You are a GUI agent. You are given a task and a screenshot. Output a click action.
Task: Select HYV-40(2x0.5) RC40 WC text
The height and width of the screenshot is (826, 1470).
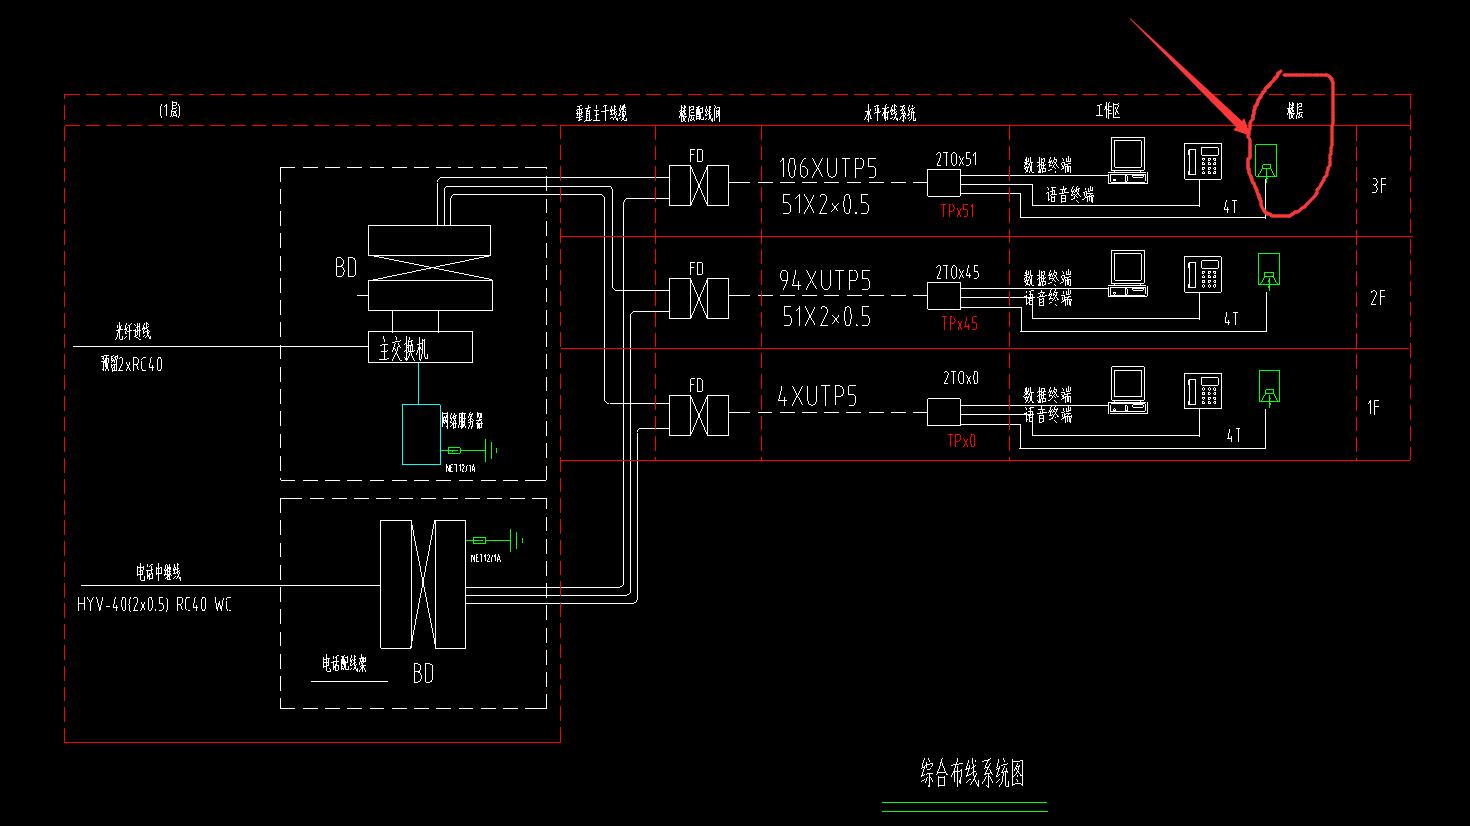pyautogui.click(x=154, y=605)
